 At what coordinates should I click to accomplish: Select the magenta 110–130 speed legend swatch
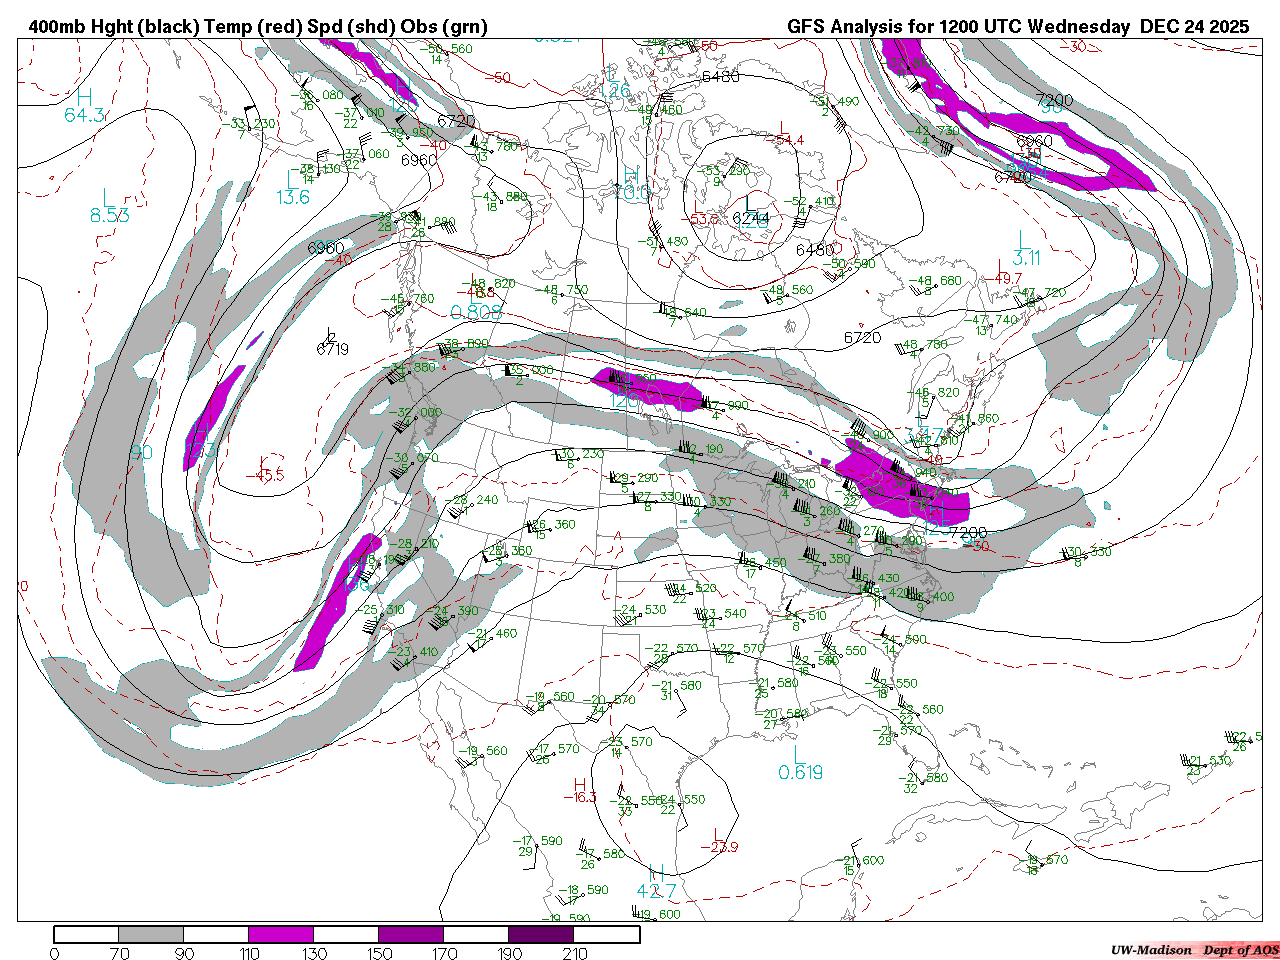(281, 934)
